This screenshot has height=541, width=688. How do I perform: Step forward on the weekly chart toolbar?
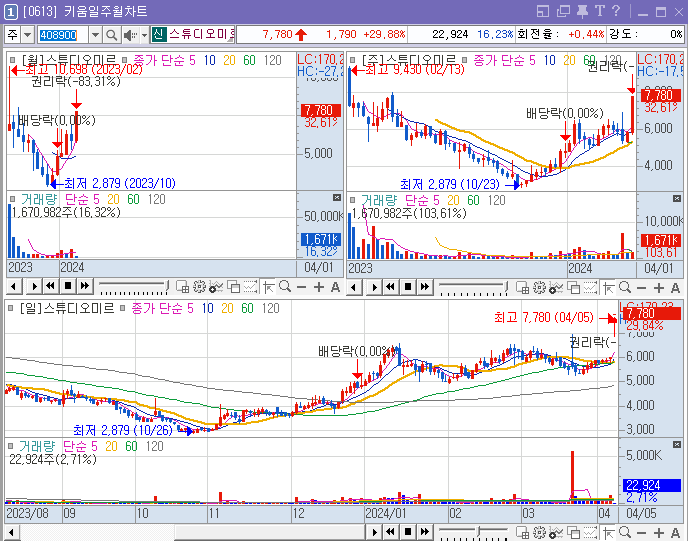(x=374, y=288)
